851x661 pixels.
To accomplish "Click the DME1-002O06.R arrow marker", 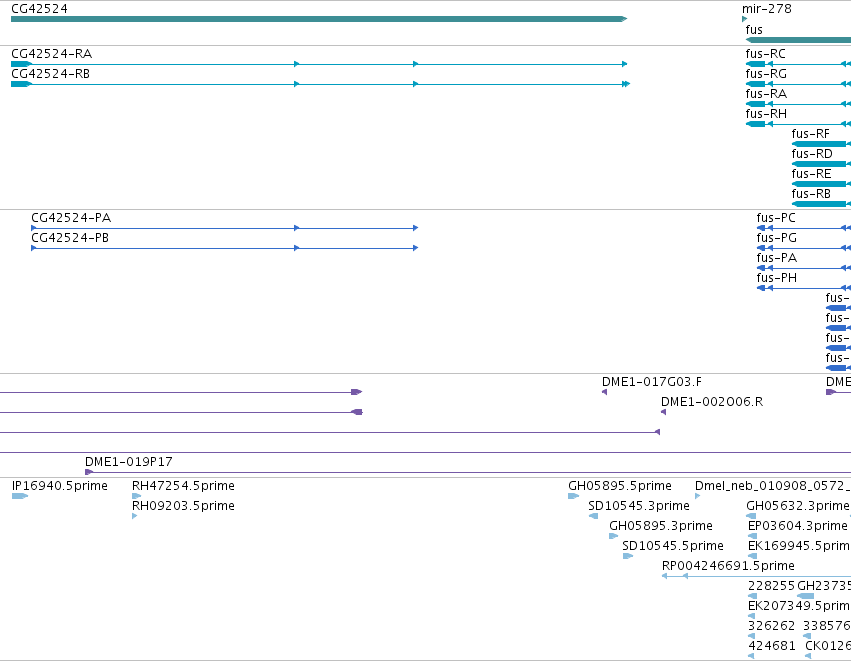I will (x=663, y=412).
